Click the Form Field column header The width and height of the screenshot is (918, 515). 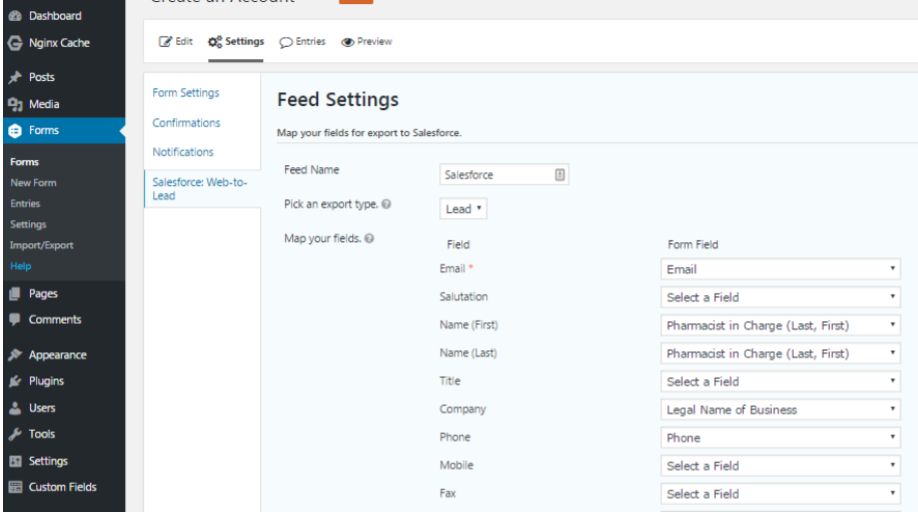tap(693, 245)
